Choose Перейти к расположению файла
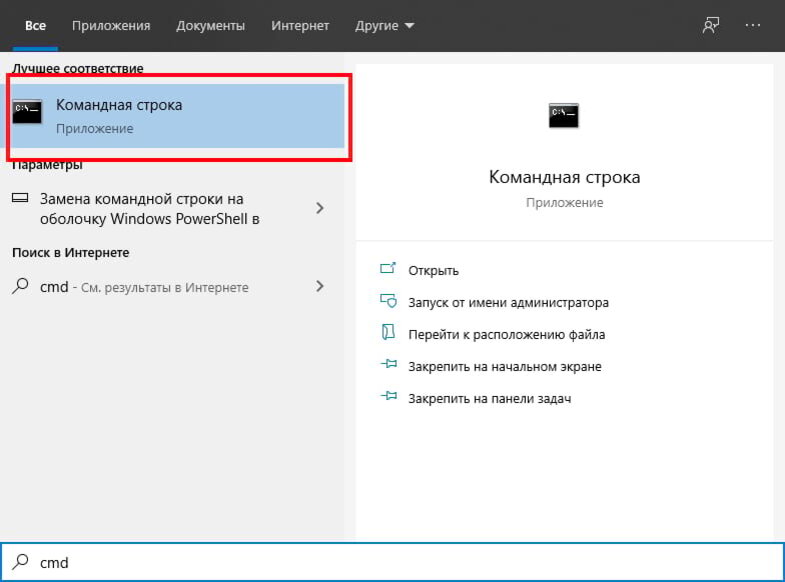Screen dimensions: 785x582 (x=506, y=334)
